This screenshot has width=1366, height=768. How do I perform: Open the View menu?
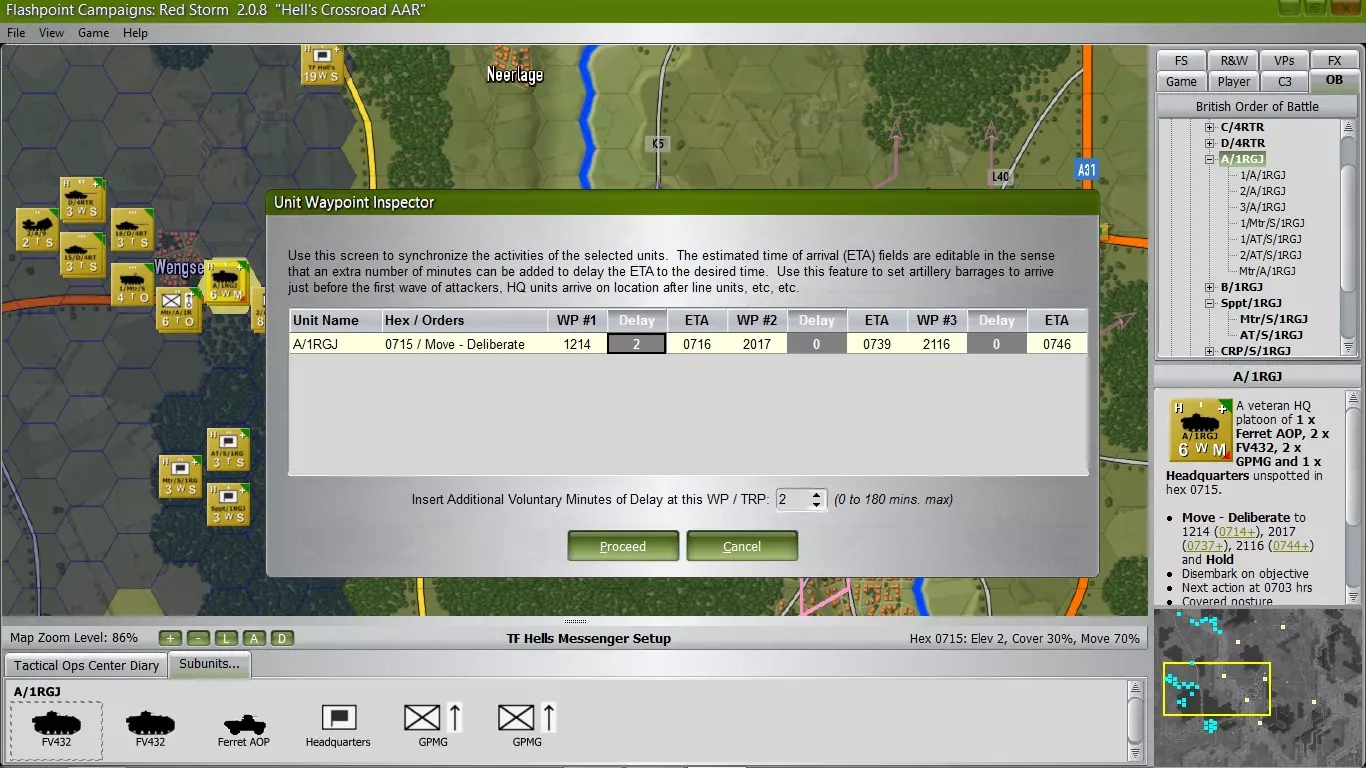(x=51, y=33)
